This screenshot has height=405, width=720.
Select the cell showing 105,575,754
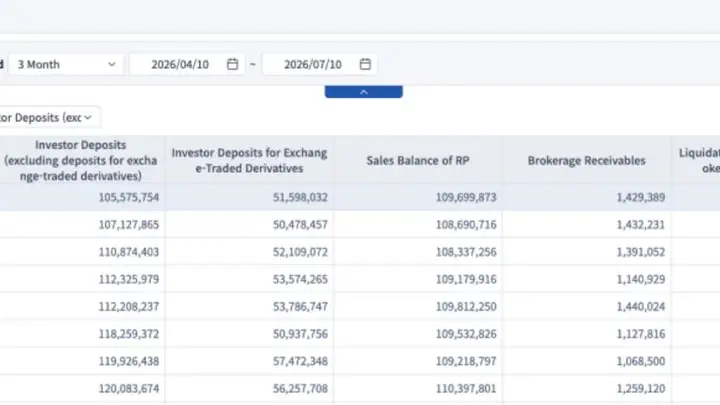point(129,197)
